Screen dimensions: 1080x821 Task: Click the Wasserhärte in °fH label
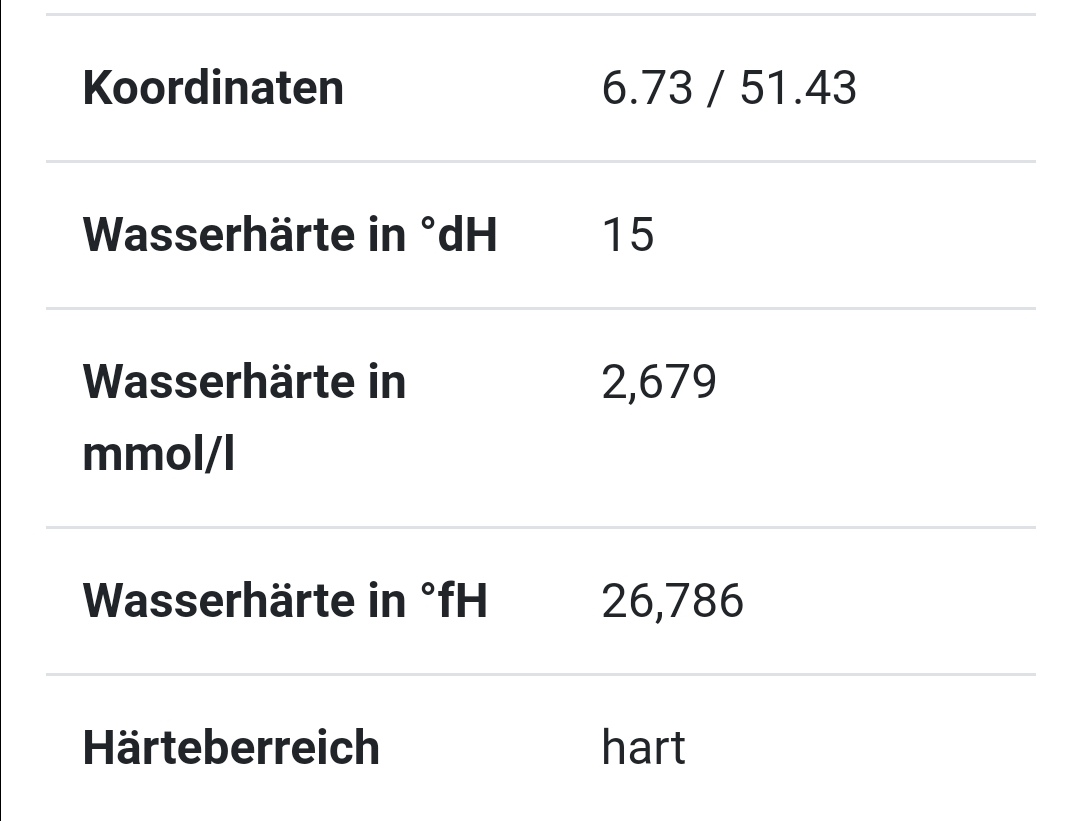(284, 601)
